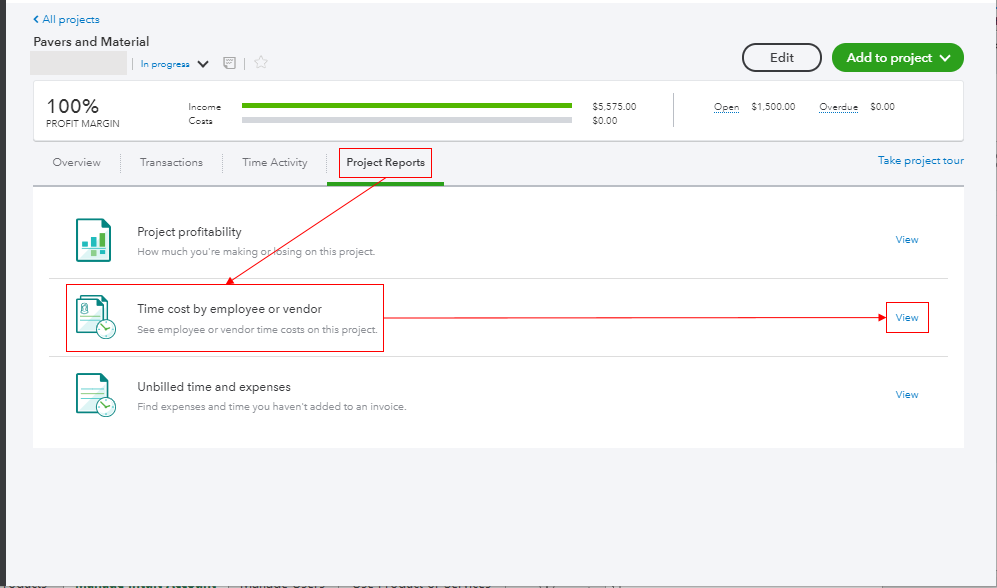
Task: View Time cost by employee or vendor
Action: (x=907, y=318)
